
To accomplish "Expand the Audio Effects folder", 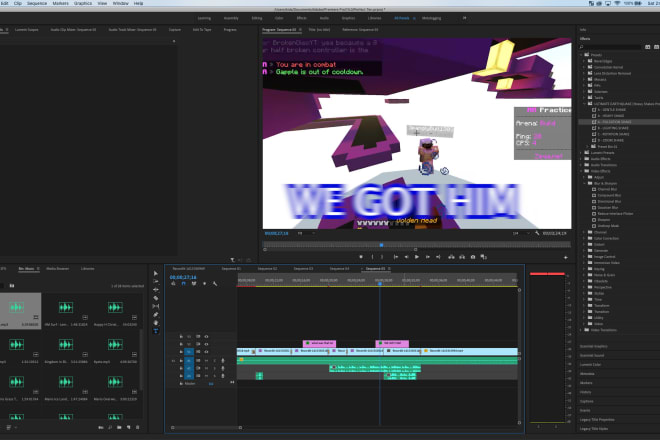I will point(582,159).
